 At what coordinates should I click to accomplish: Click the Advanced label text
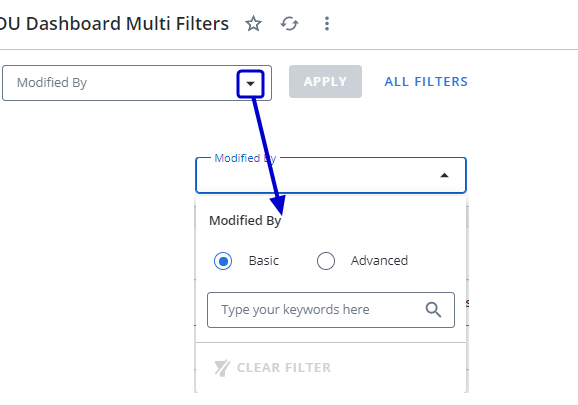[x=379, y=261]
